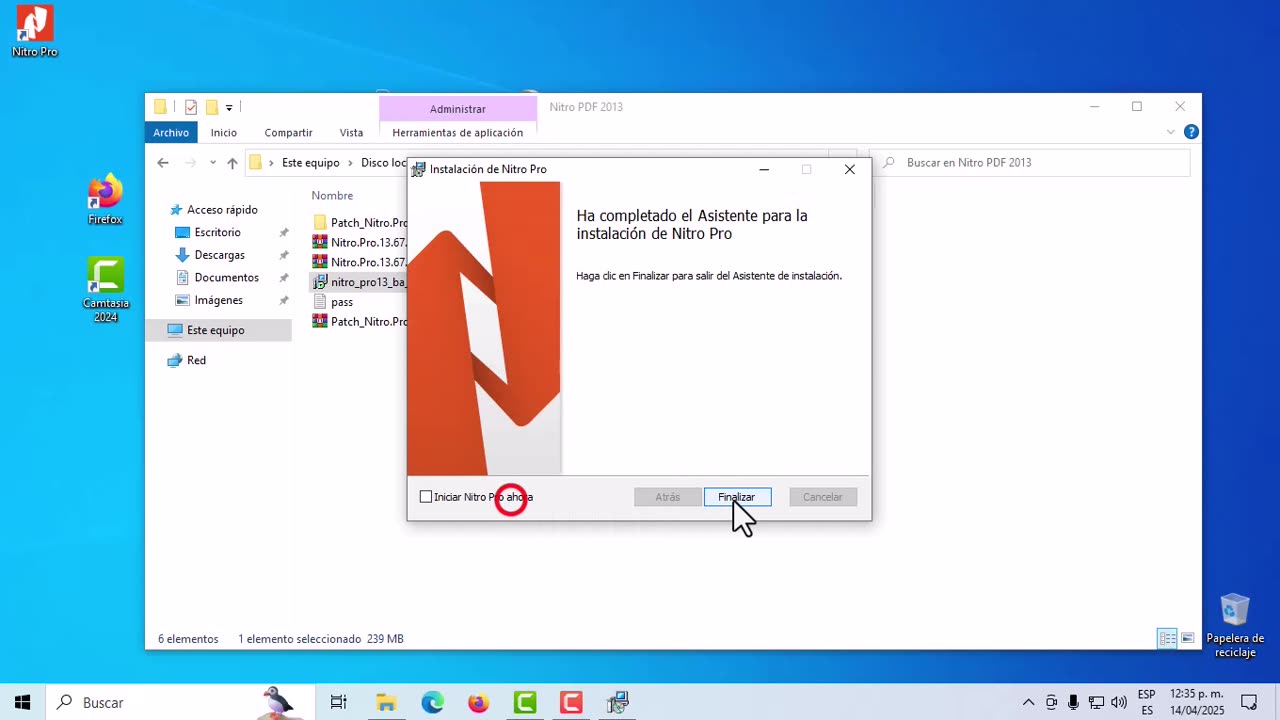This screenshot has height=720, width=1280.
Task: Open the notification center icon
Action: [x=1249, y=703]
